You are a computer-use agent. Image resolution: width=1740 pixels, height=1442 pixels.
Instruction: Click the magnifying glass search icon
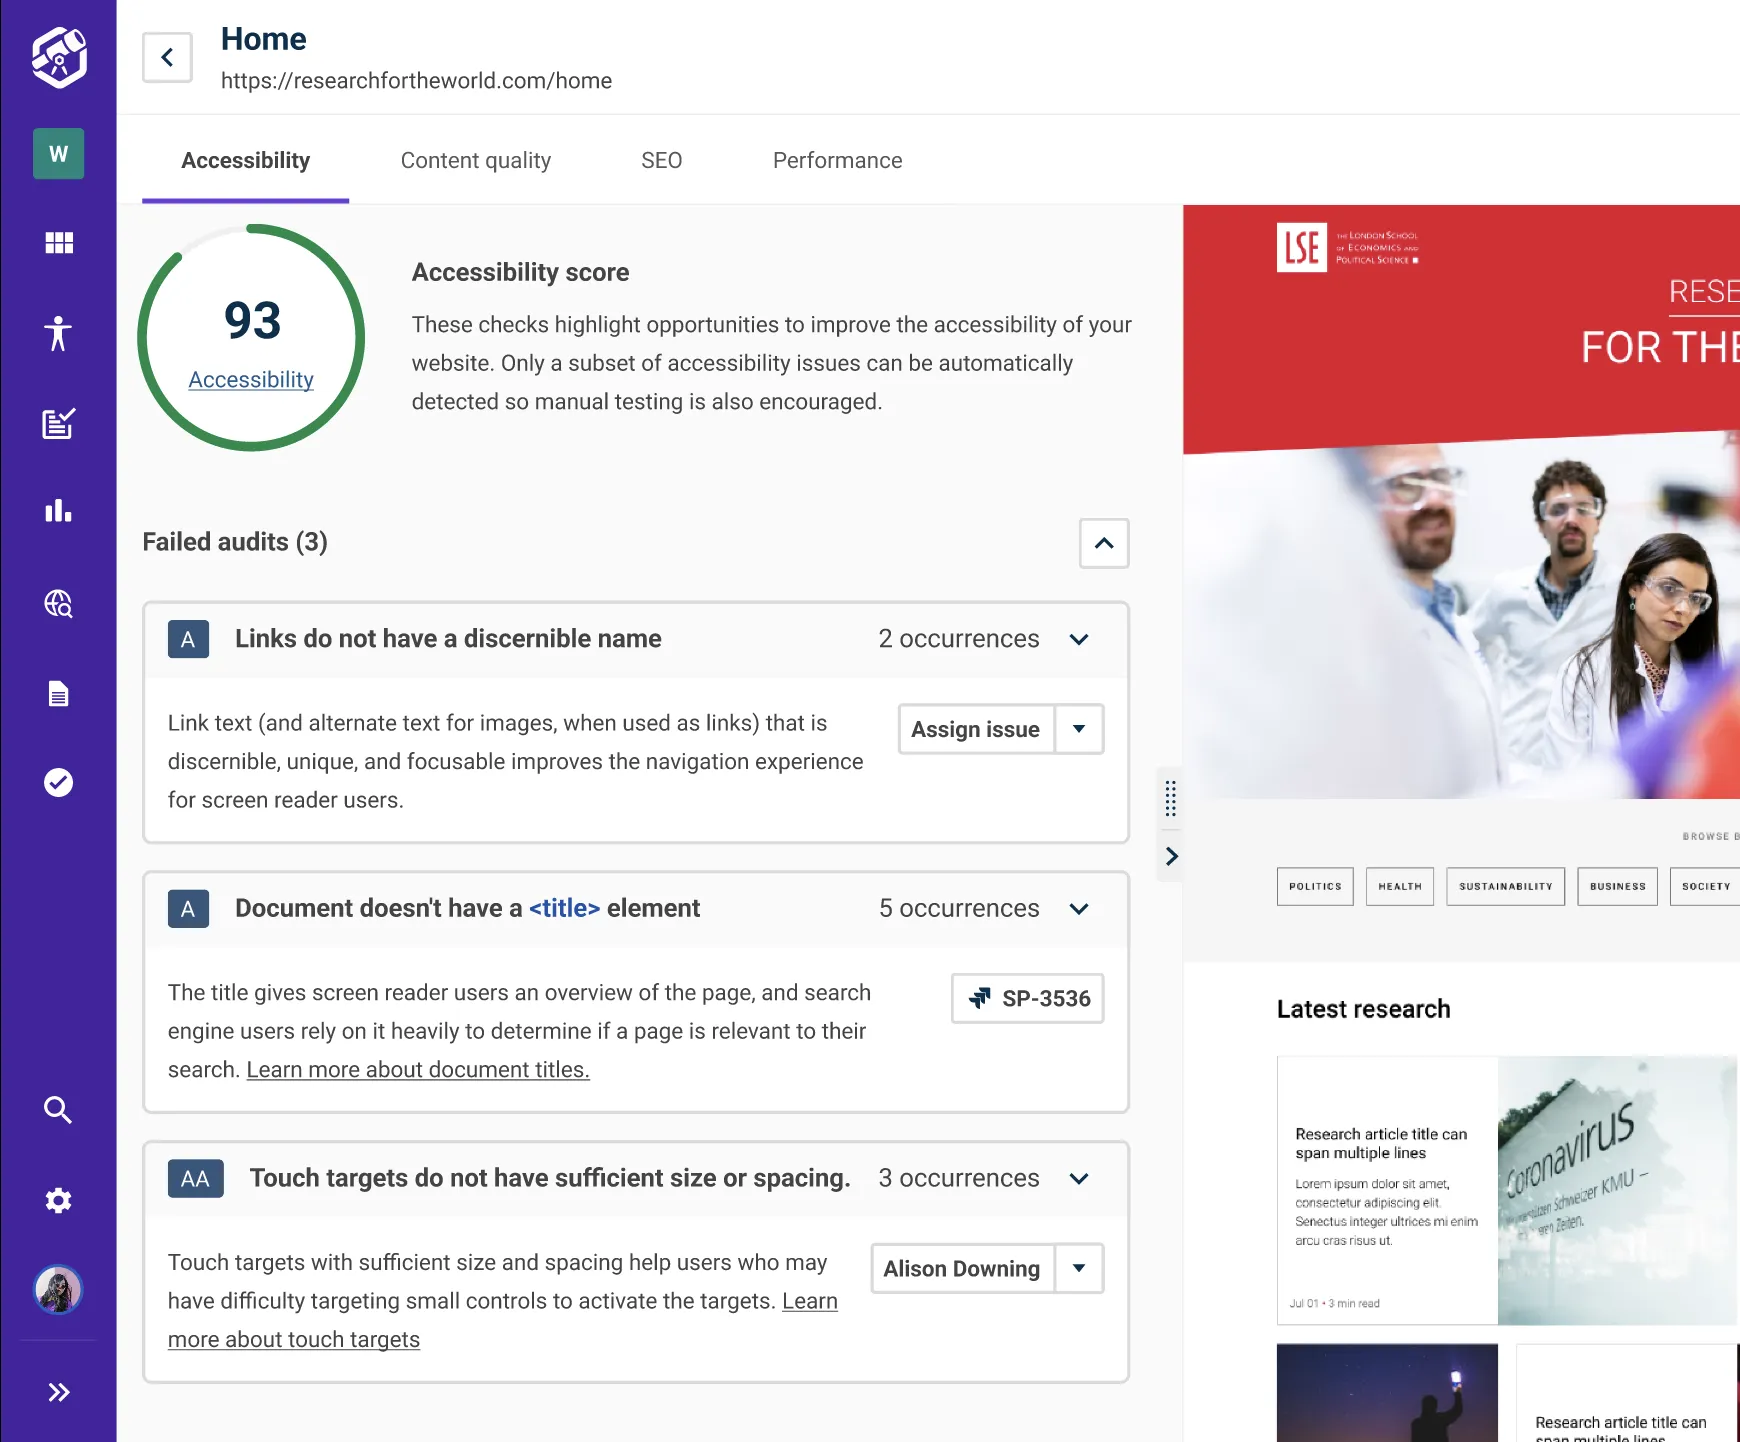click(x=58, y=1110)
